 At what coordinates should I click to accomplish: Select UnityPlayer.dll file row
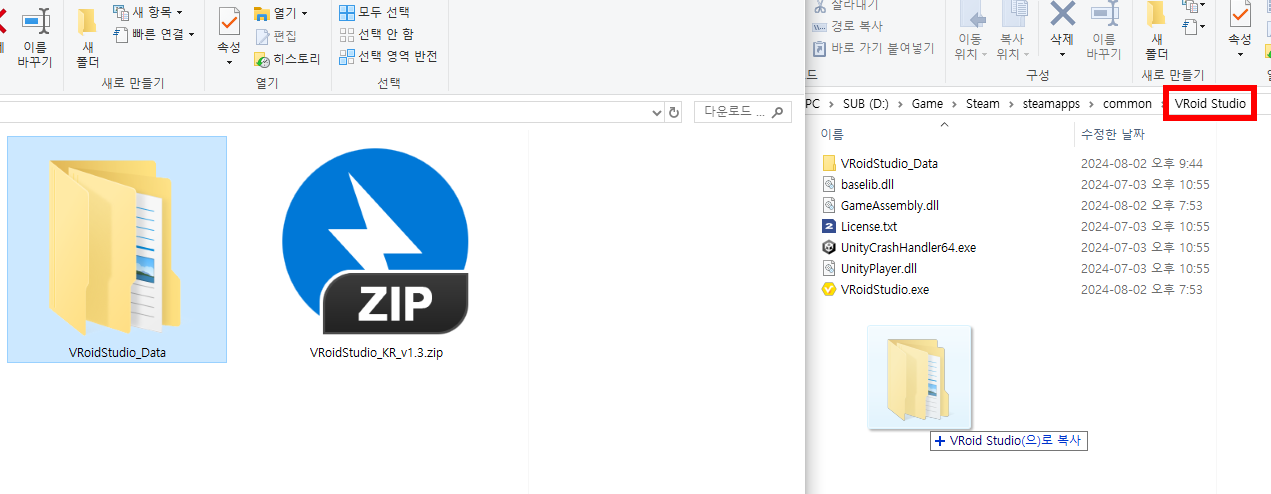click(1014, 268)
